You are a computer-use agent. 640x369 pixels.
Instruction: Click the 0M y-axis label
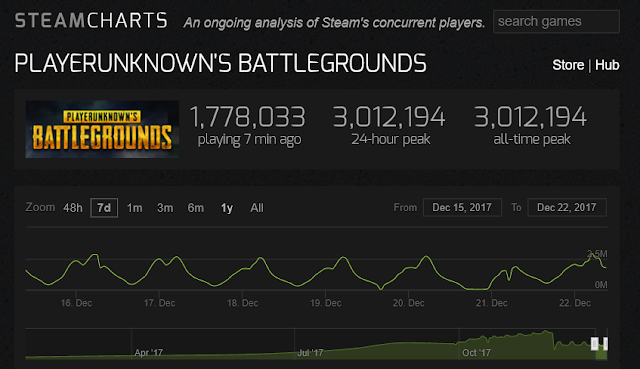pyautogui.click(x=601, y=285)
